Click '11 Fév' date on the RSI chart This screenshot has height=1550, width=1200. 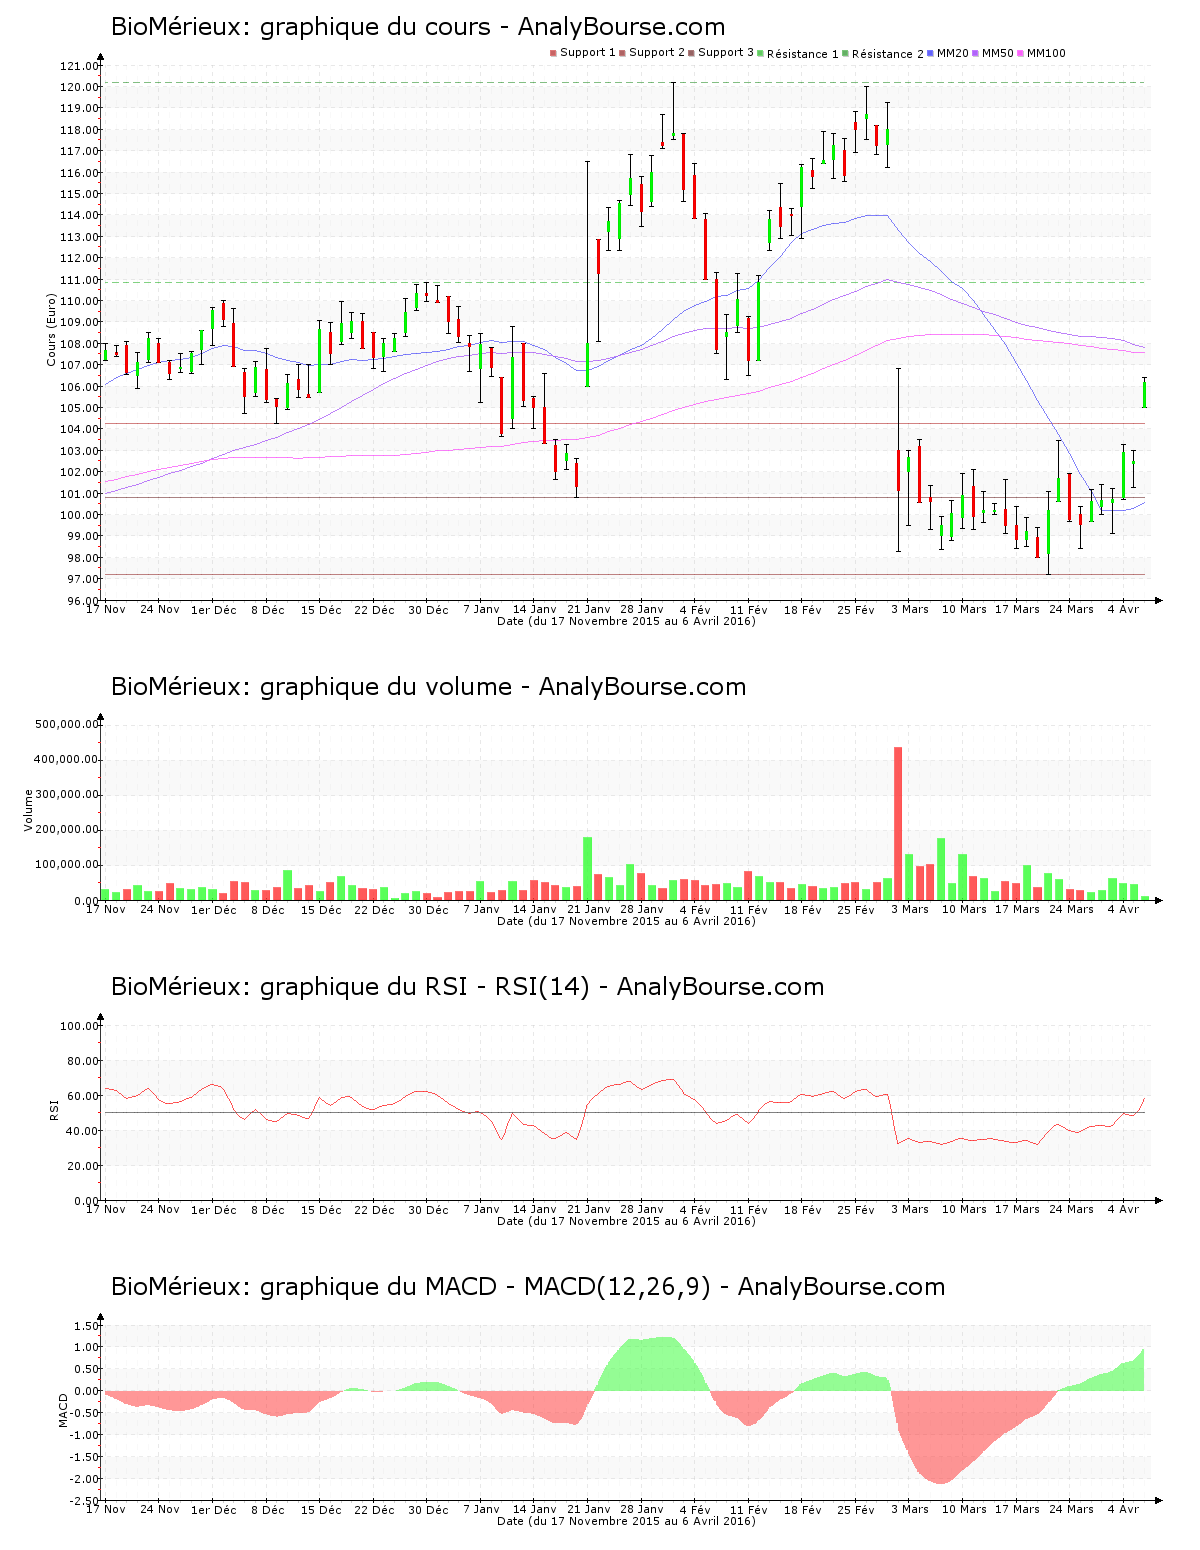[x=749, y=1209]
